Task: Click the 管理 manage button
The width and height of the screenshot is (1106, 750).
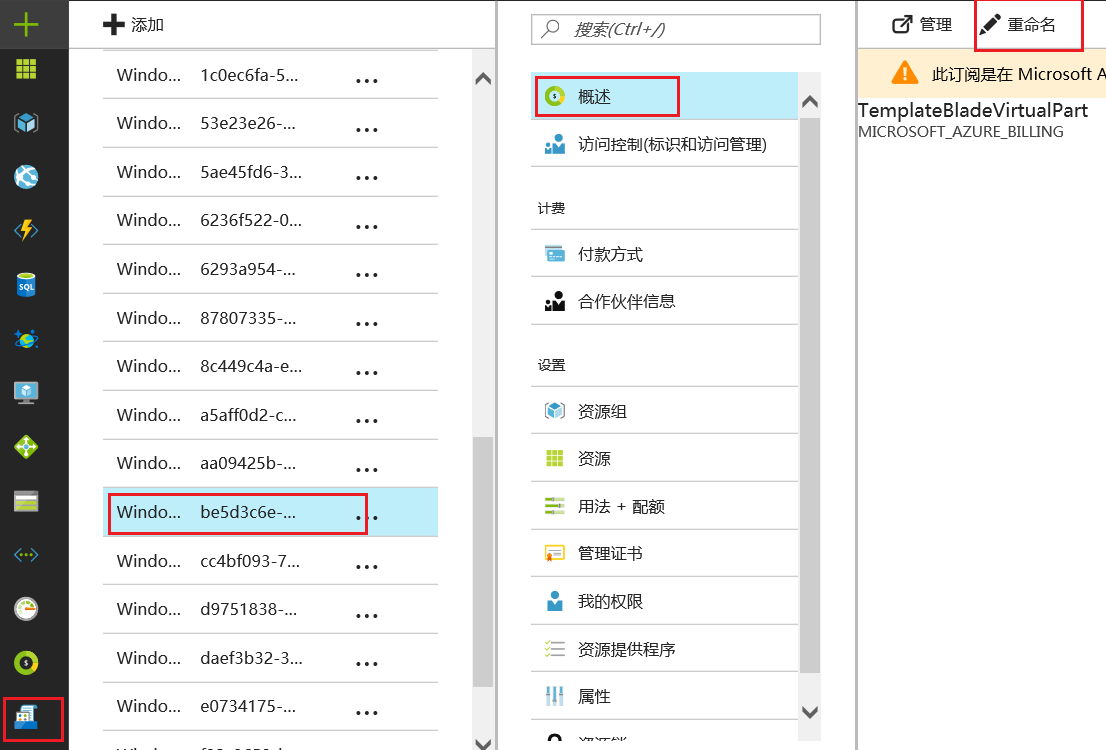Action: click(x=923, y=25)
